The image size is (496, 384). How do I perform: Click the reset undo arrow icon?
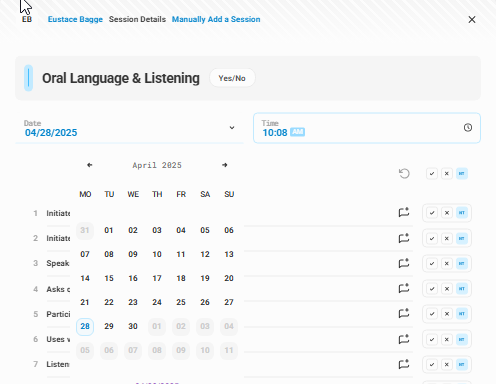[x=404, y=174]
